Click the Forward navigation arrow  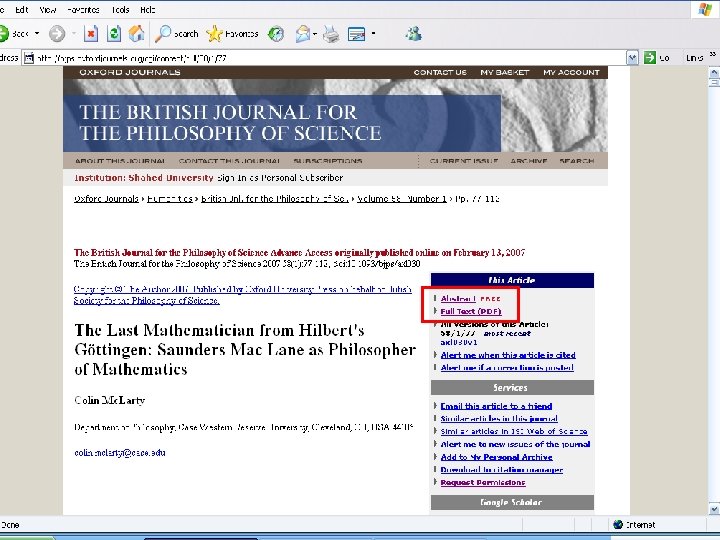pyautogui.click(x=57, y=34)
